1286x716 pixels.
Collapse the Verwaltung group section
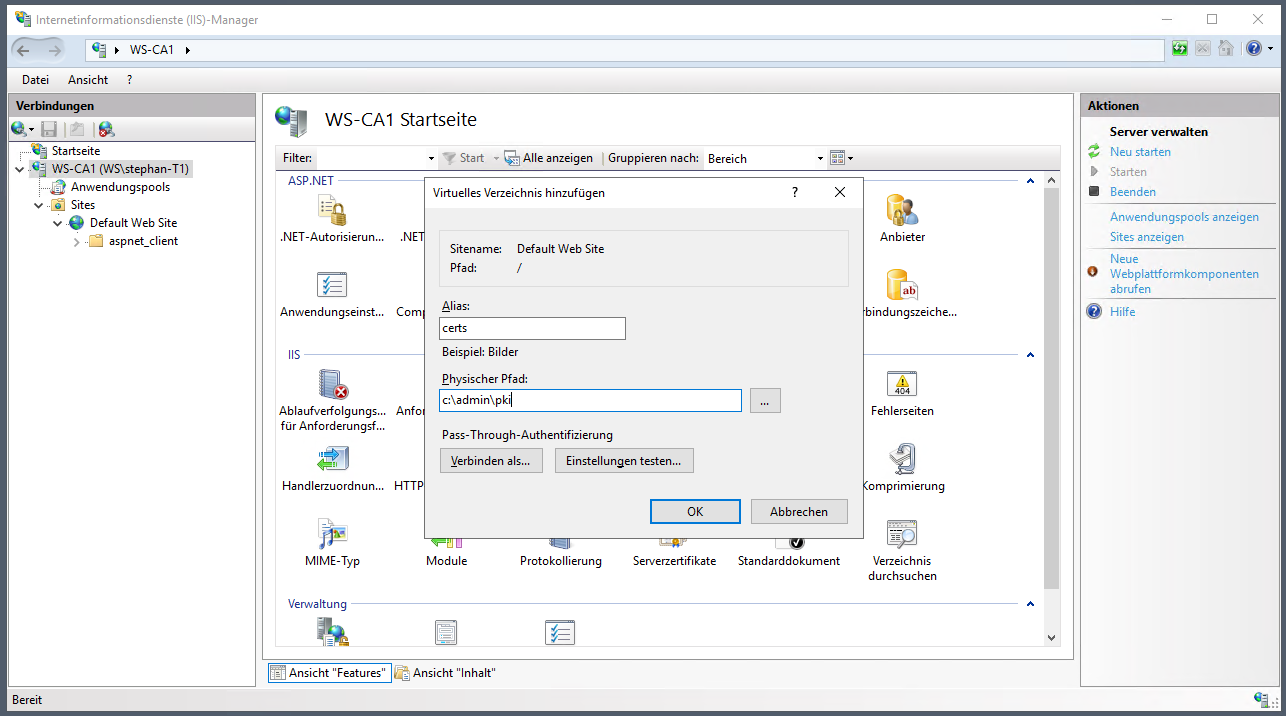pos(1030,604)
